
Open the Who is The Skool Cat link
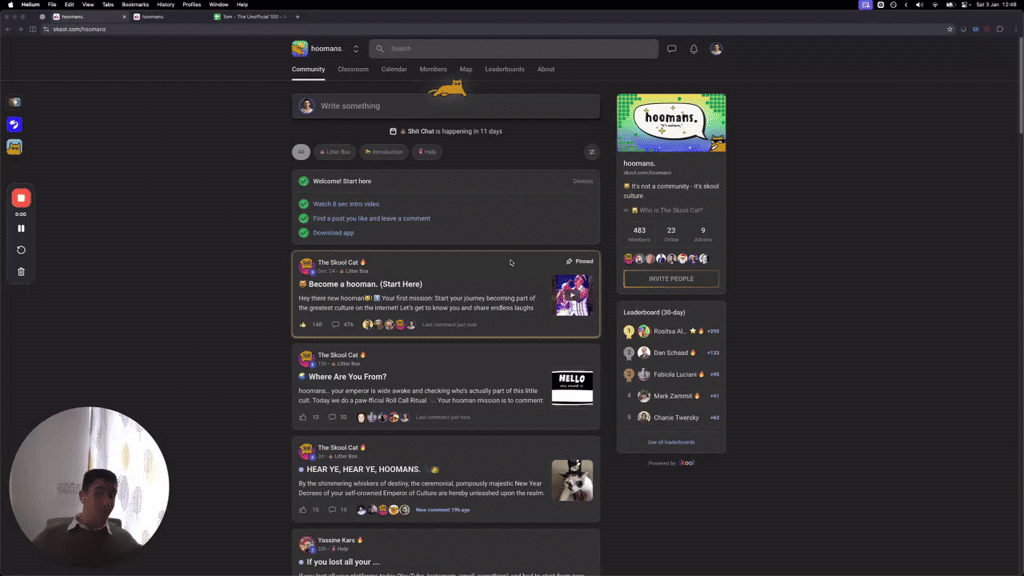click(x=667, y=210)
